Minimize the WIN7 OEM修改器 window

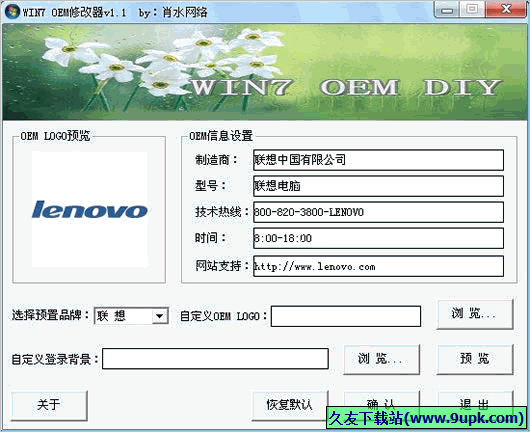pyautogui.click(x=447, y=9)
